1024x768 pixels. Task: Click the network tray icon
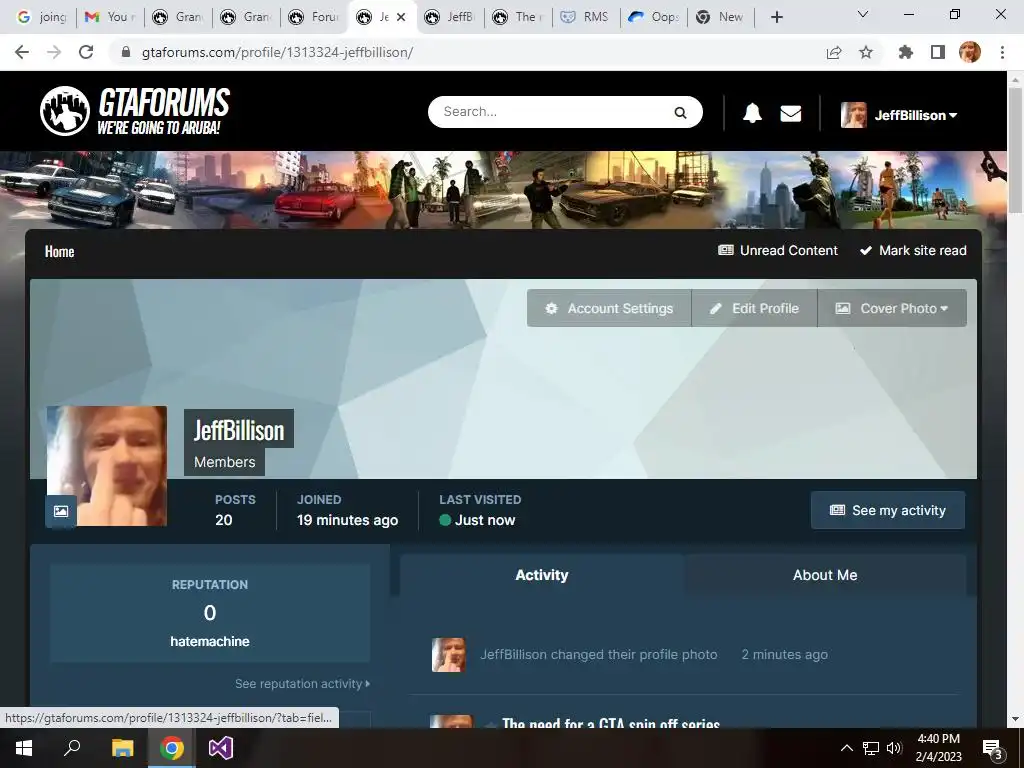[x=871, y=748]
